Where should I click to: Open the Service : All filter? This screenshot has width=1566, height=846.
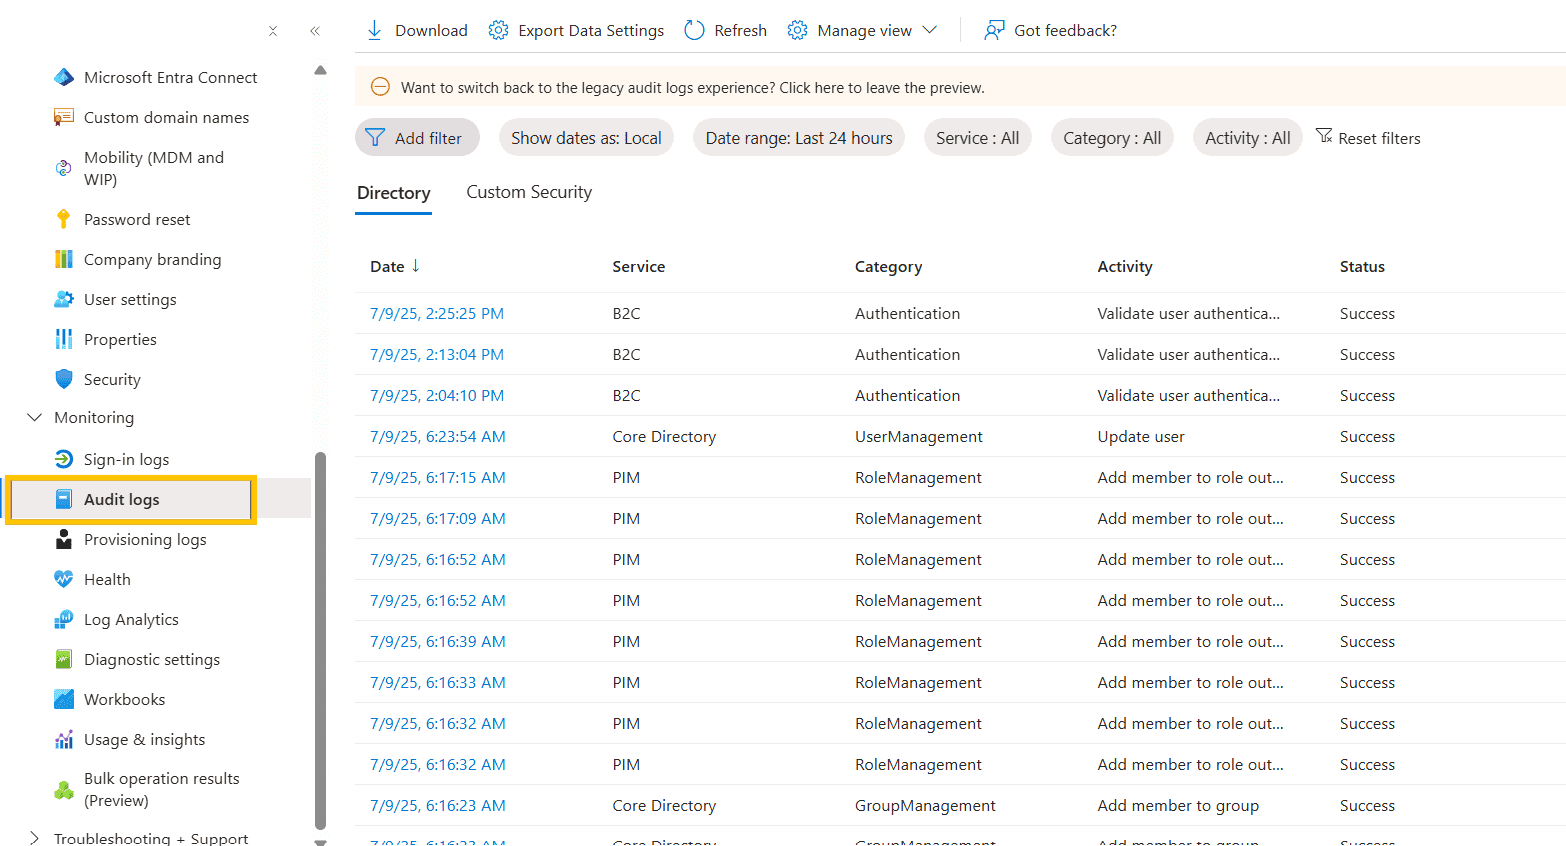977,137
